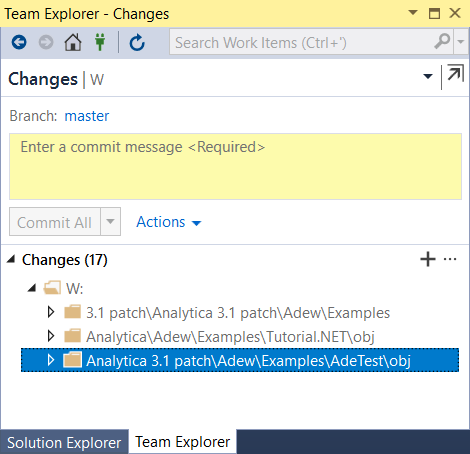The height and width of the screenshot is (454, 470).
Task: Click the search magnifier icon
Action: point(443,41)
